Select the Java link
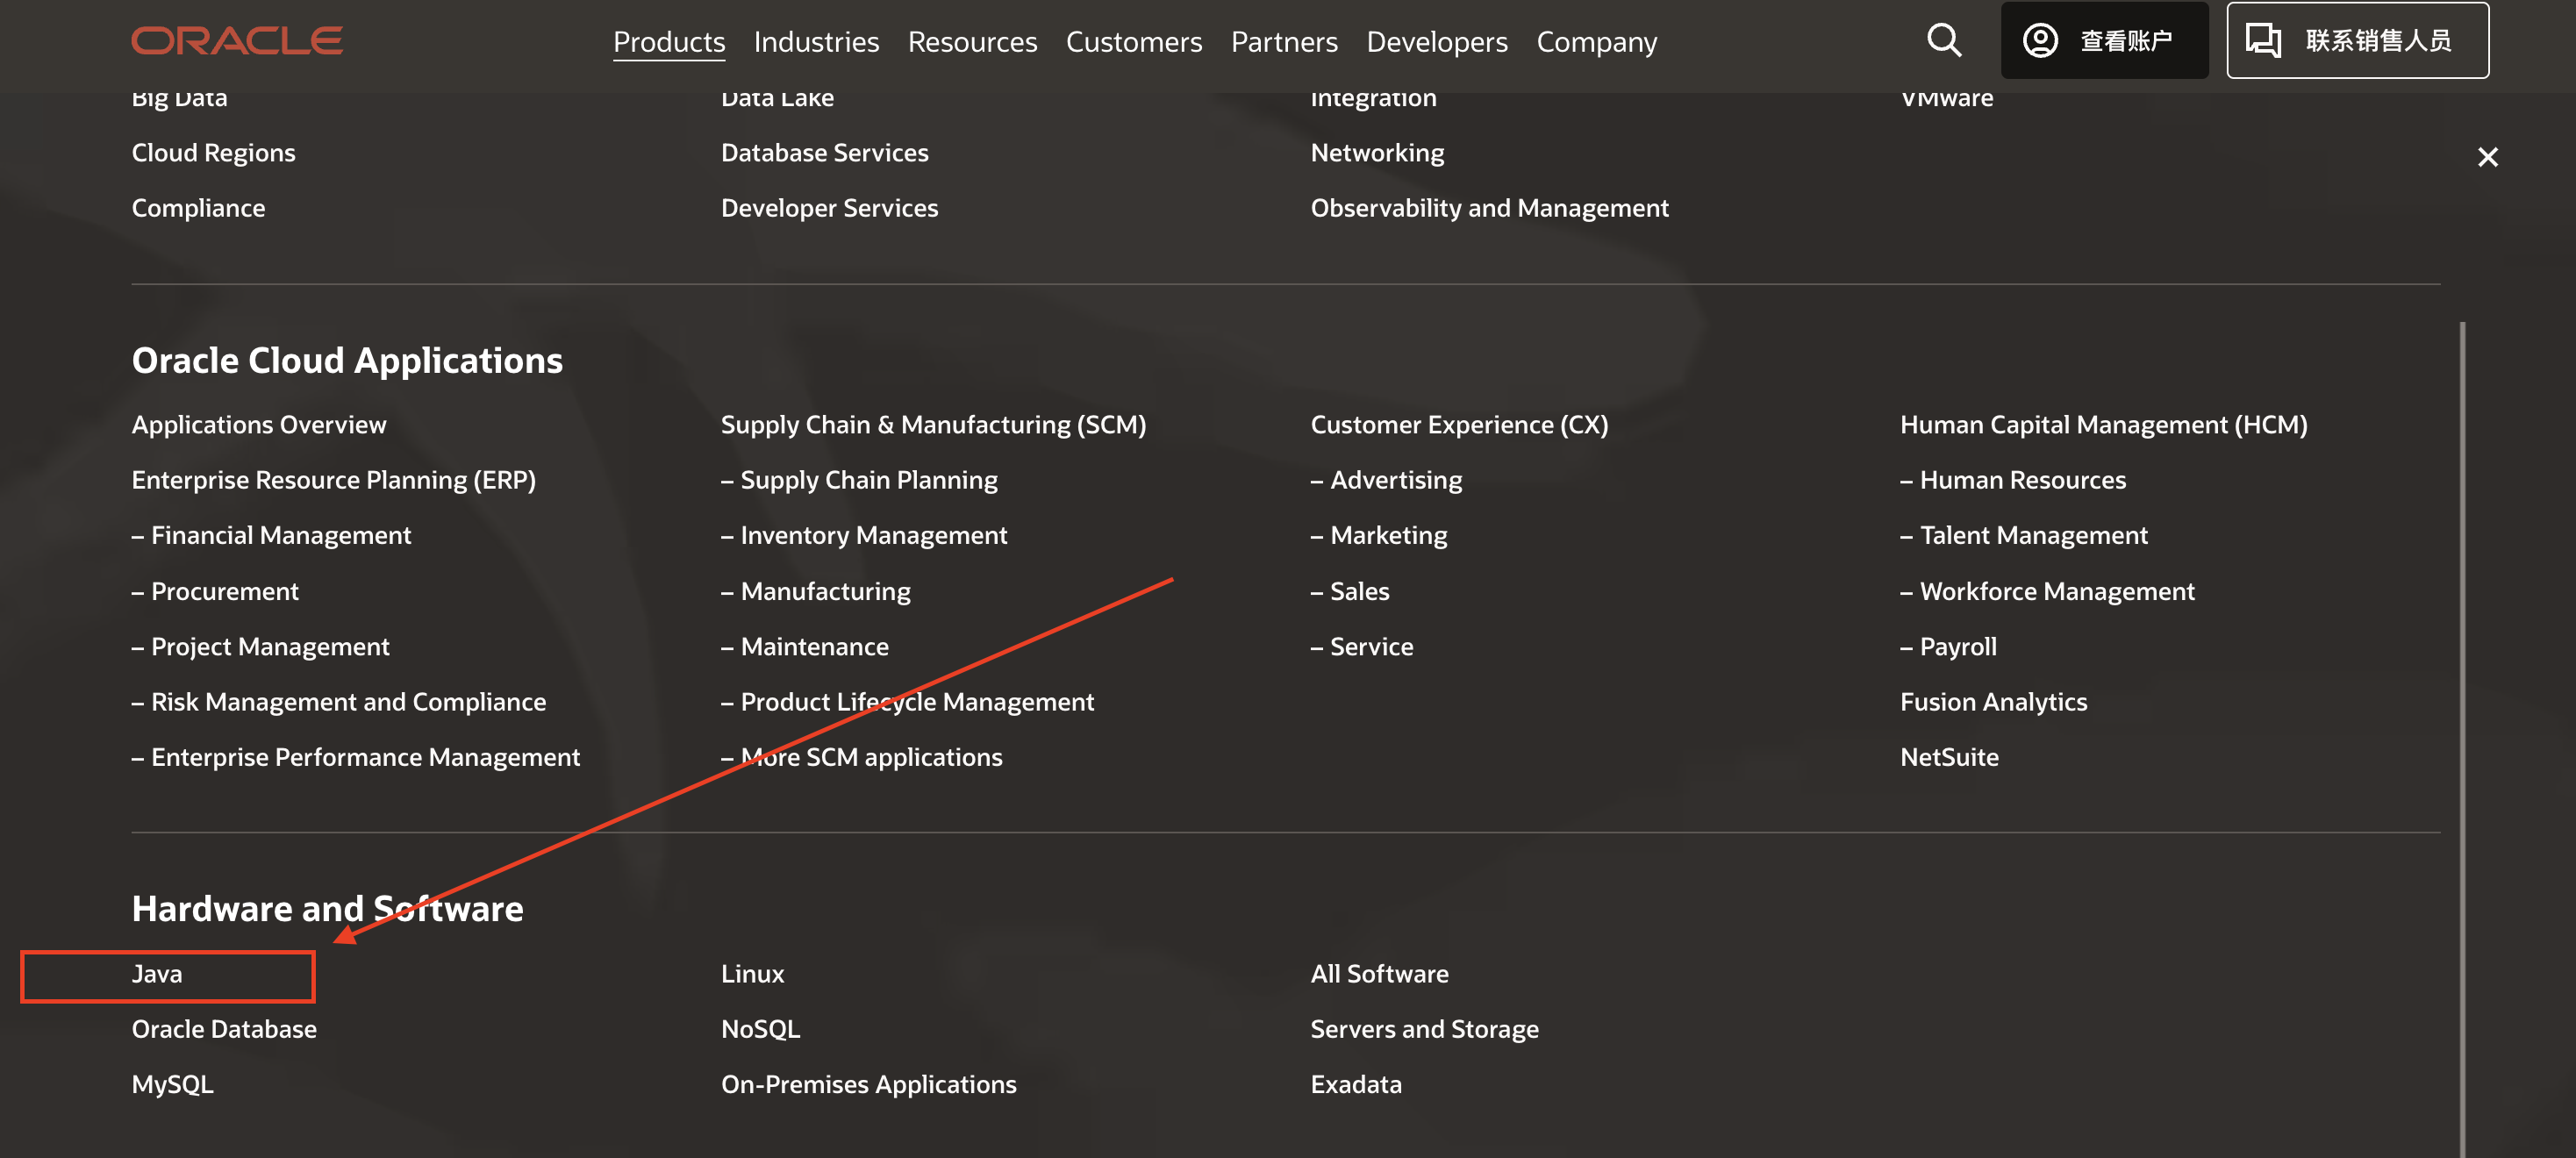Screen dimensions: 2576x1158 (157, 973)
